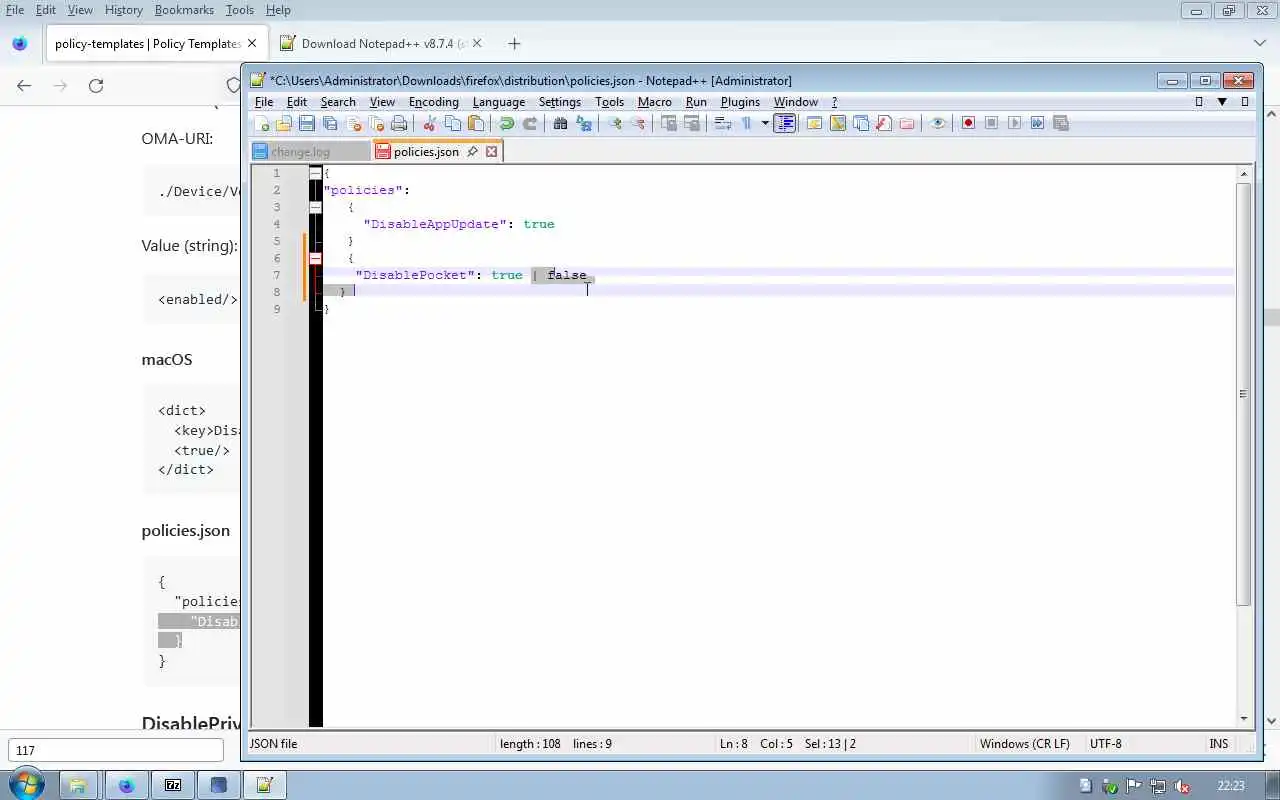The height and width of the screenshot is (800, 1280).
Task: Toggle INS insert mode in status bar
Action: [x=1219, y=744]
